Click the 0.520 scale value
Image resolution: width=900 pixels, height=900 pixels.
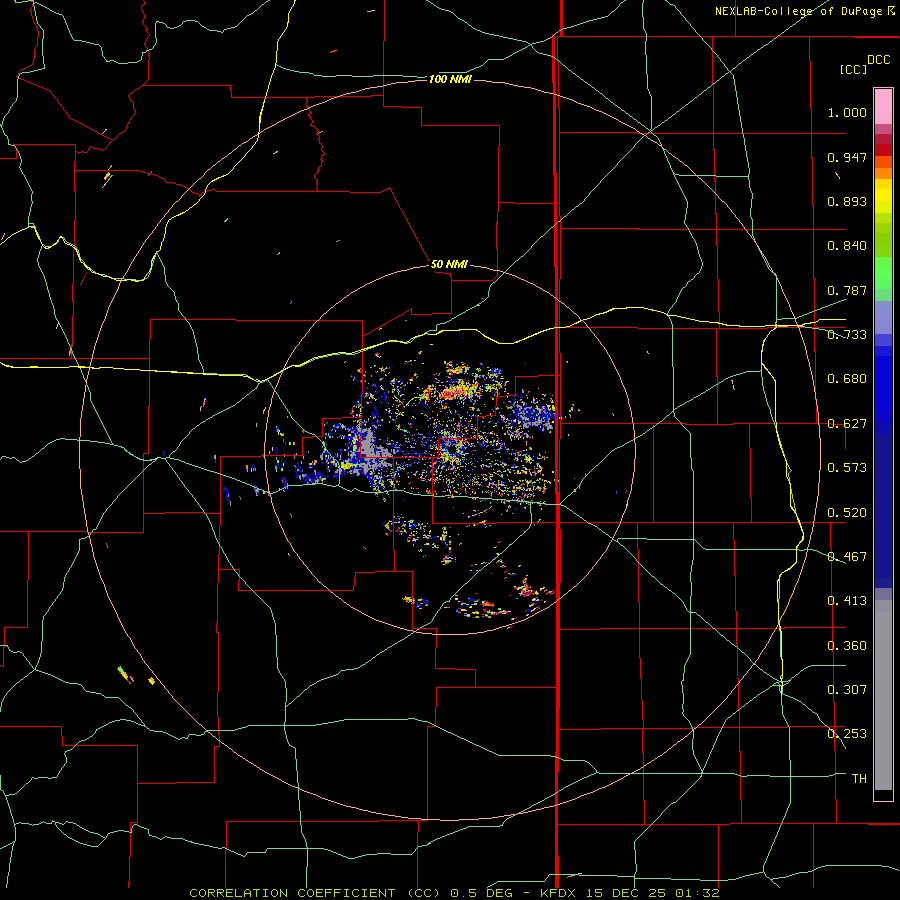[847, 513]
